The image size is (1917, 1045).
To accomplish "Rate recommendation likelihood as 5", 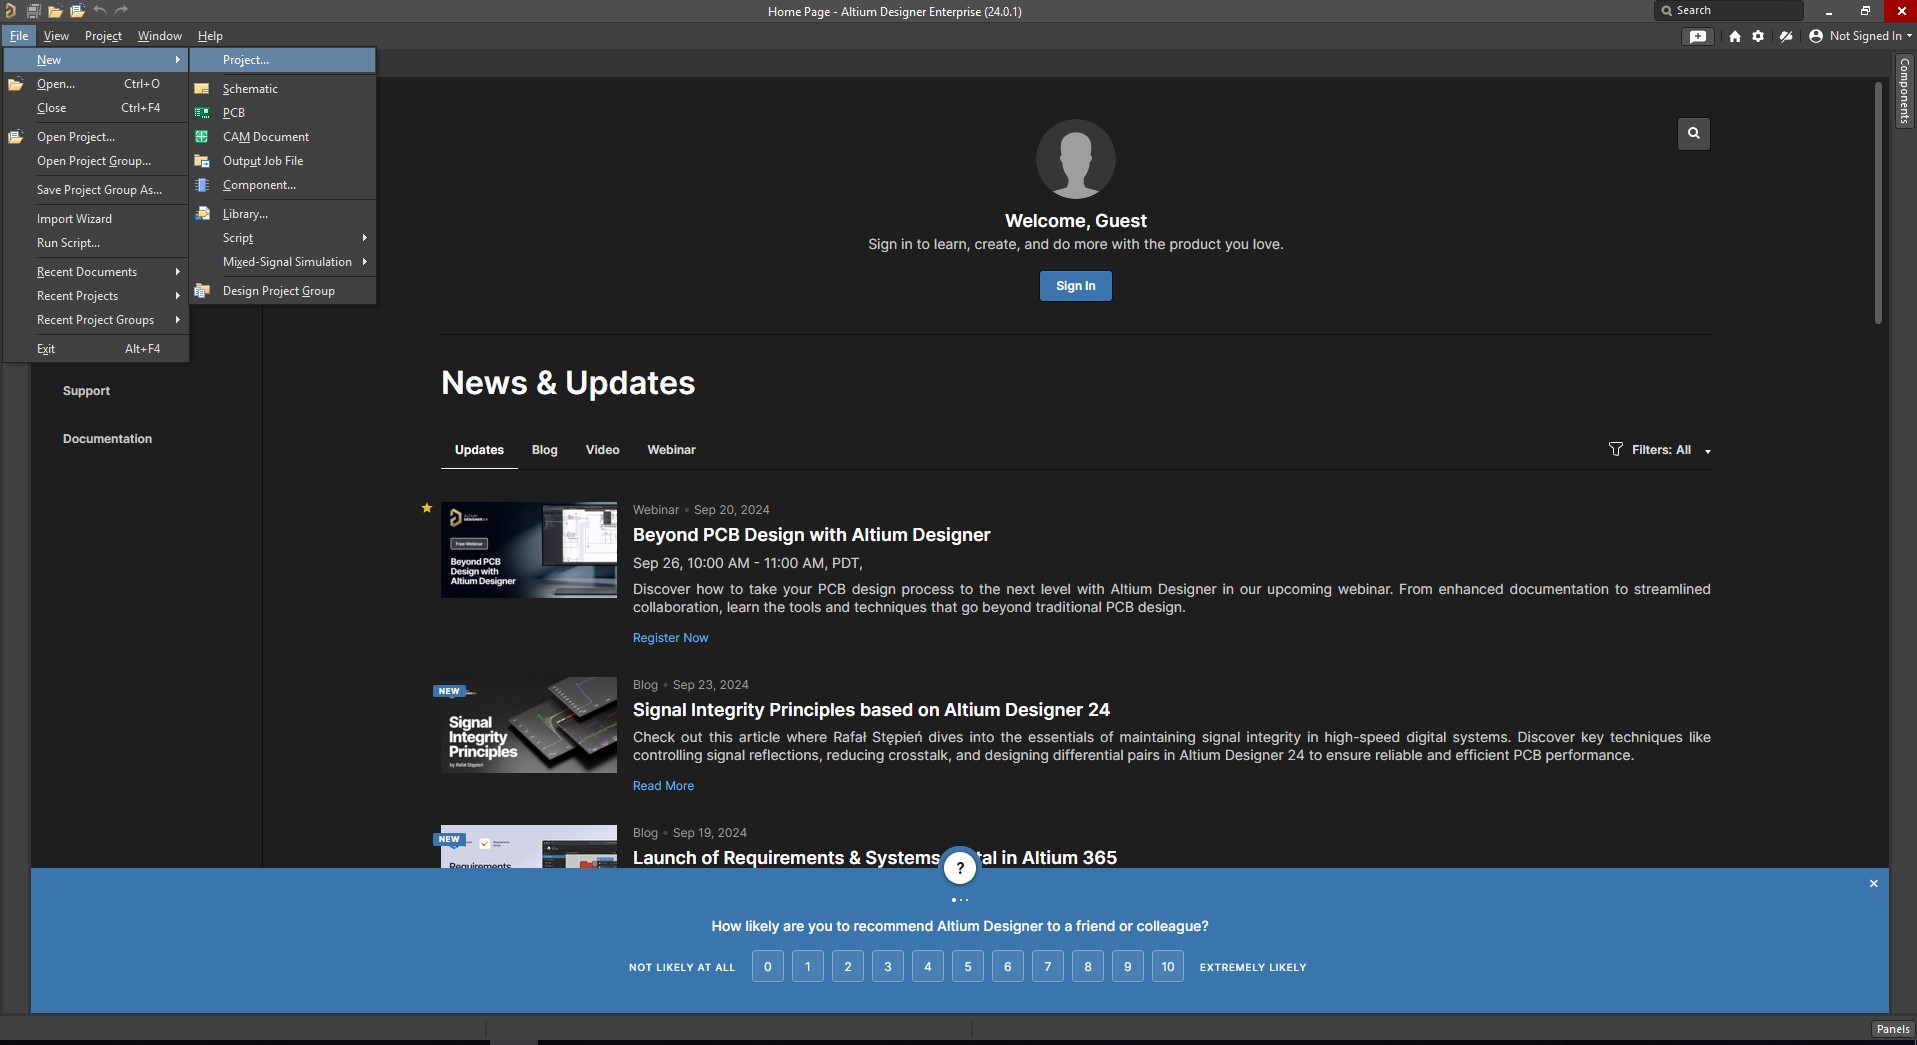I will point(968,967).
